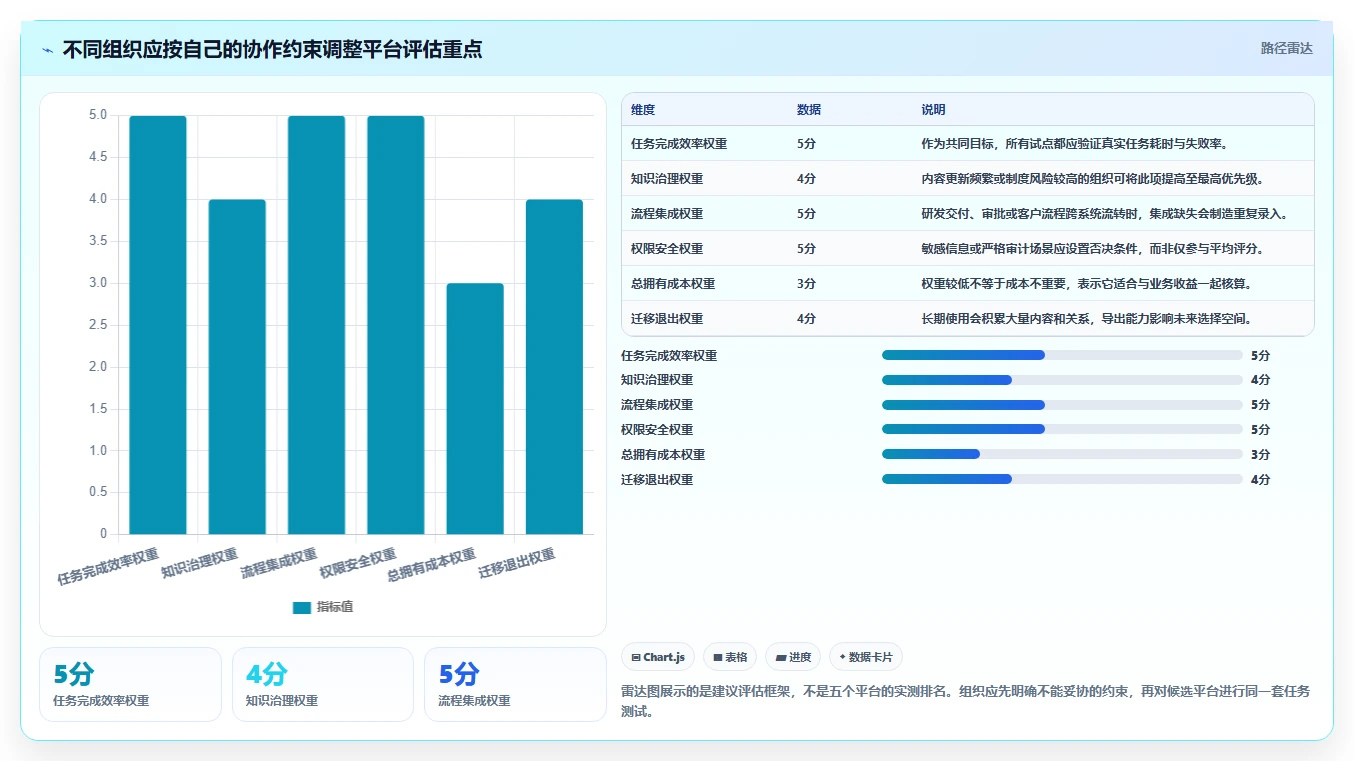Click the description starting 研发交付
This screenshot has height=761, width=1354.
(x=1105, y=214)
